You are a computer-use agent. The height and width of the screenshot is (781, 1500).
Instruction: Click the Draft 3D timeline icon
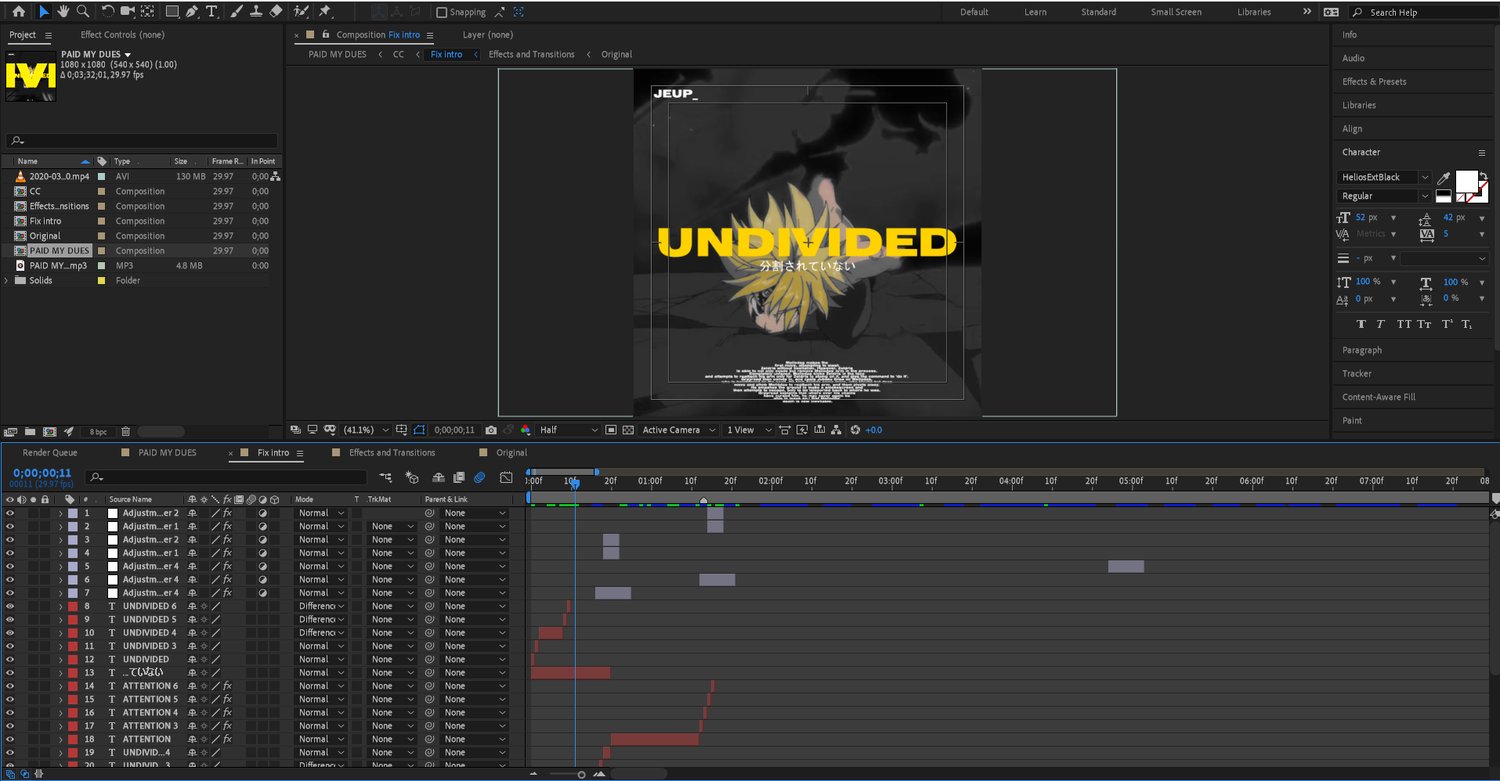pyautogui.click(x=411, y=478)
